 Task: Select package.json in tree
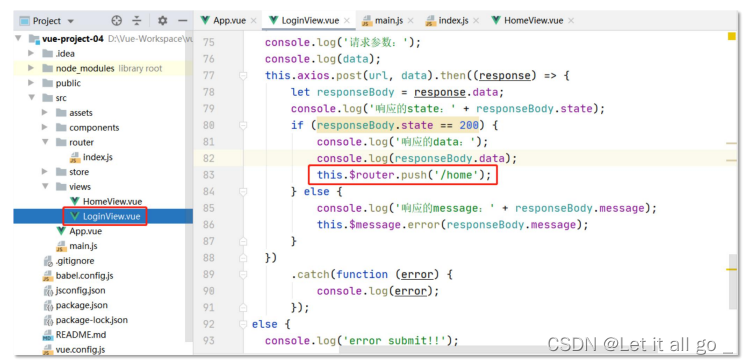coord(82,305)
